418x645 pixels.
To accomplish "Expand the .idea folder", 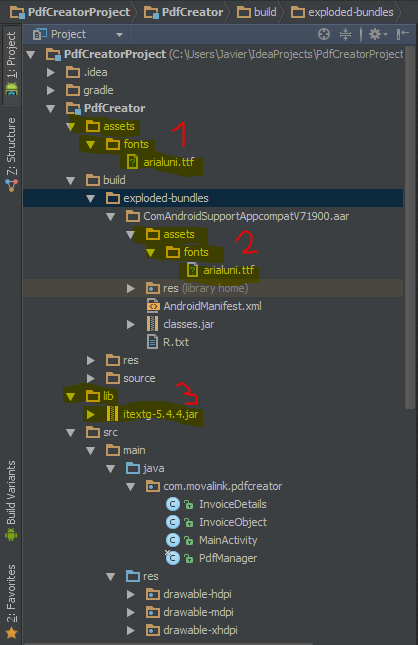I will [51, 72].
